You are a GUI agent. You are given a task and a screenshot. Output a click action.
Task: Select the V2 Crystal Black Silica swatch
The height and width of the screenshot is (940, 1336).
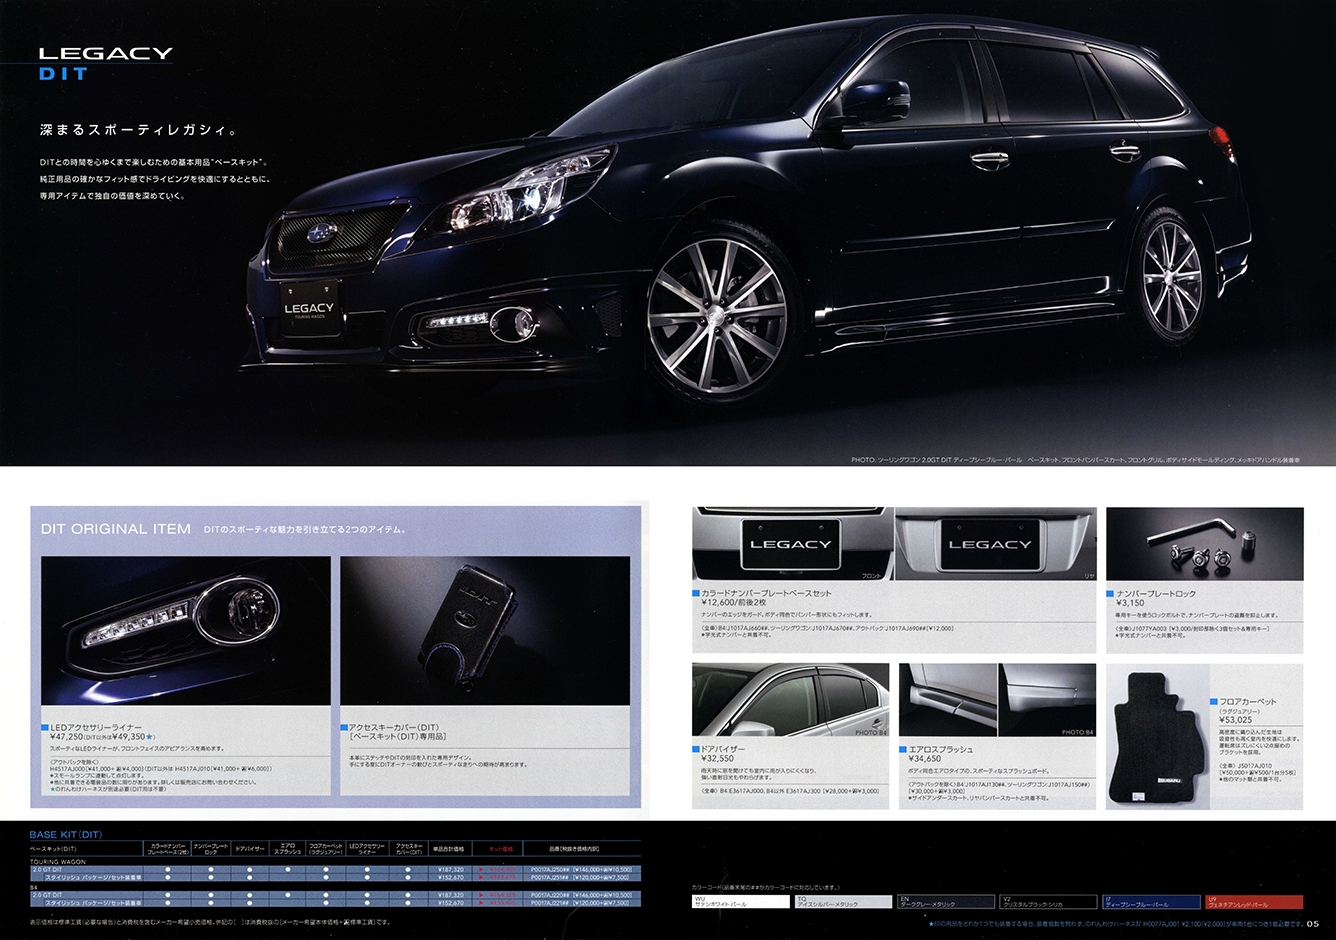point(1049,901)
